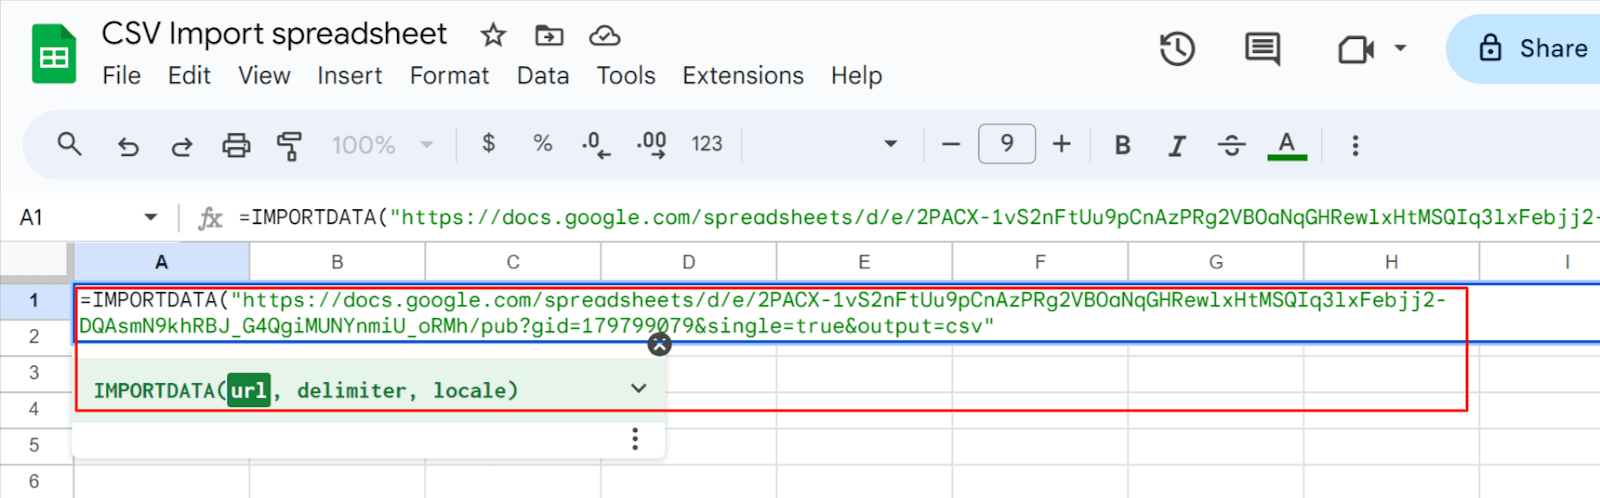Open the 123 more formats menu
Image resolution: width=1600 pixels, height=498 pixels.
(x=707, y=145)
